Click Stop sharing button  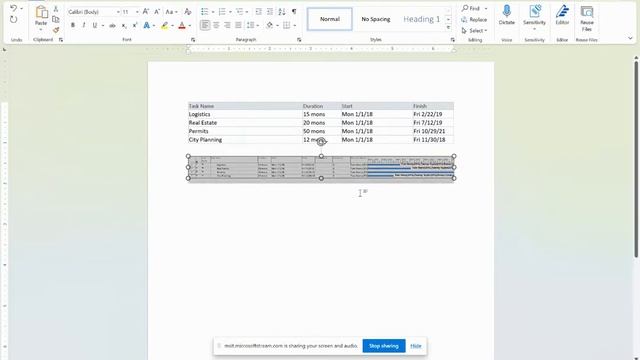(x=384, y=346)
